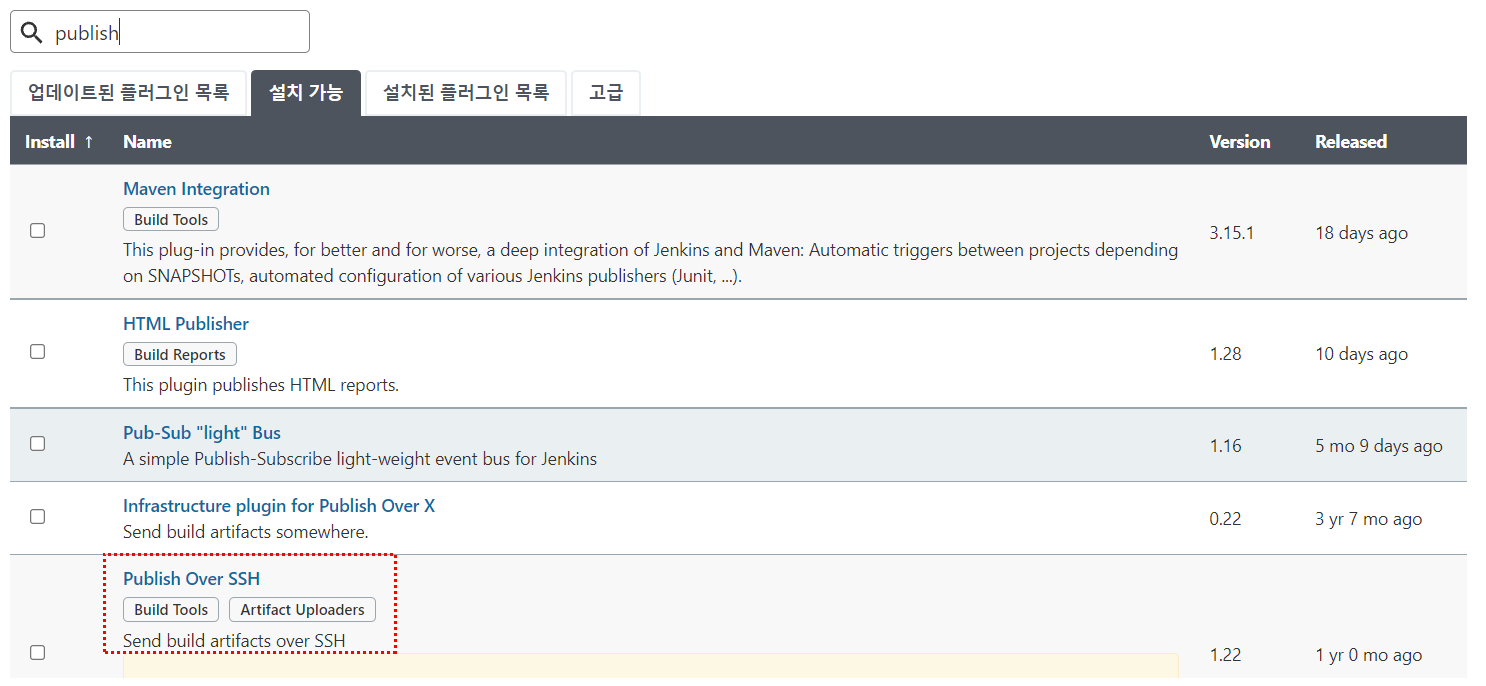Screen dimensions: 1486x686
Task: Click the '3 yr 7 mo ago' release text
Action: tap(1368, 519)
